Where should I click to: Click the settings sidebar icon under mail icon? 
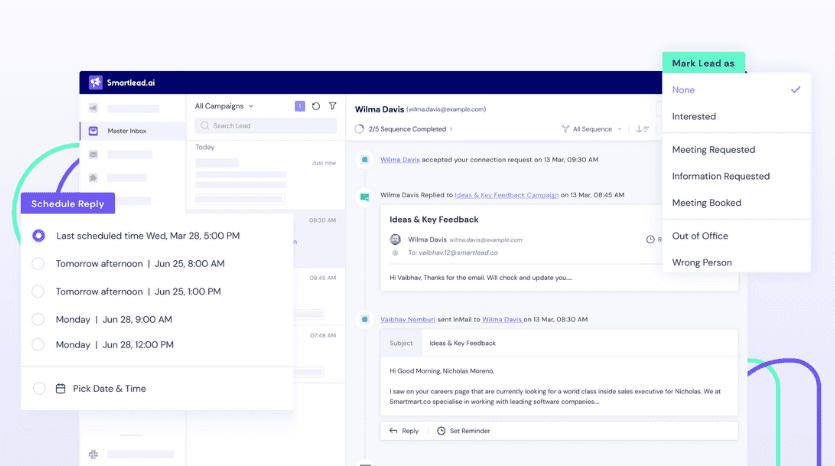click(x=93, y=177)
